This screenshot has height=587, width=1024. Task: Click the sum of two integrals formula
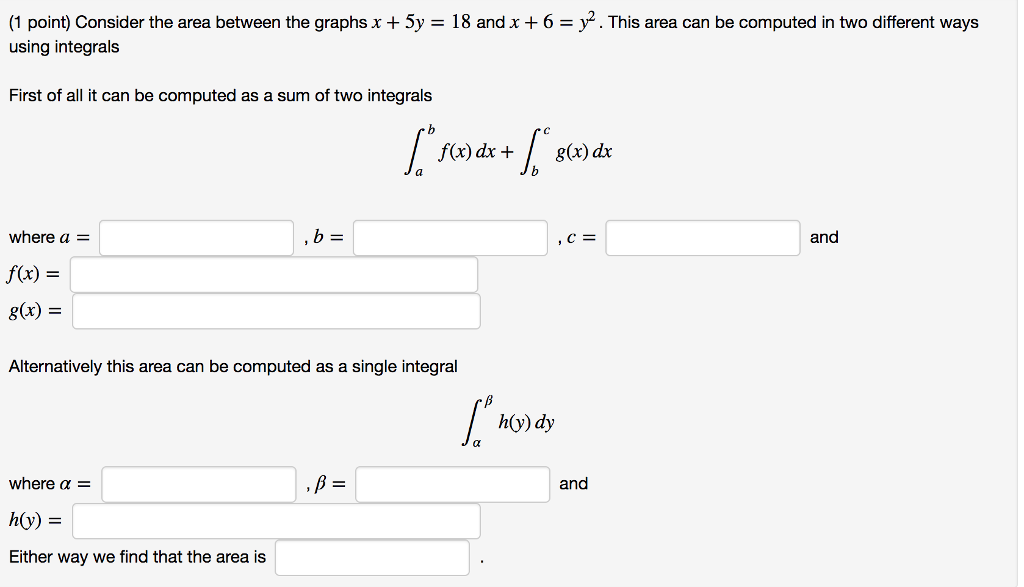click(x=512, y=148)
